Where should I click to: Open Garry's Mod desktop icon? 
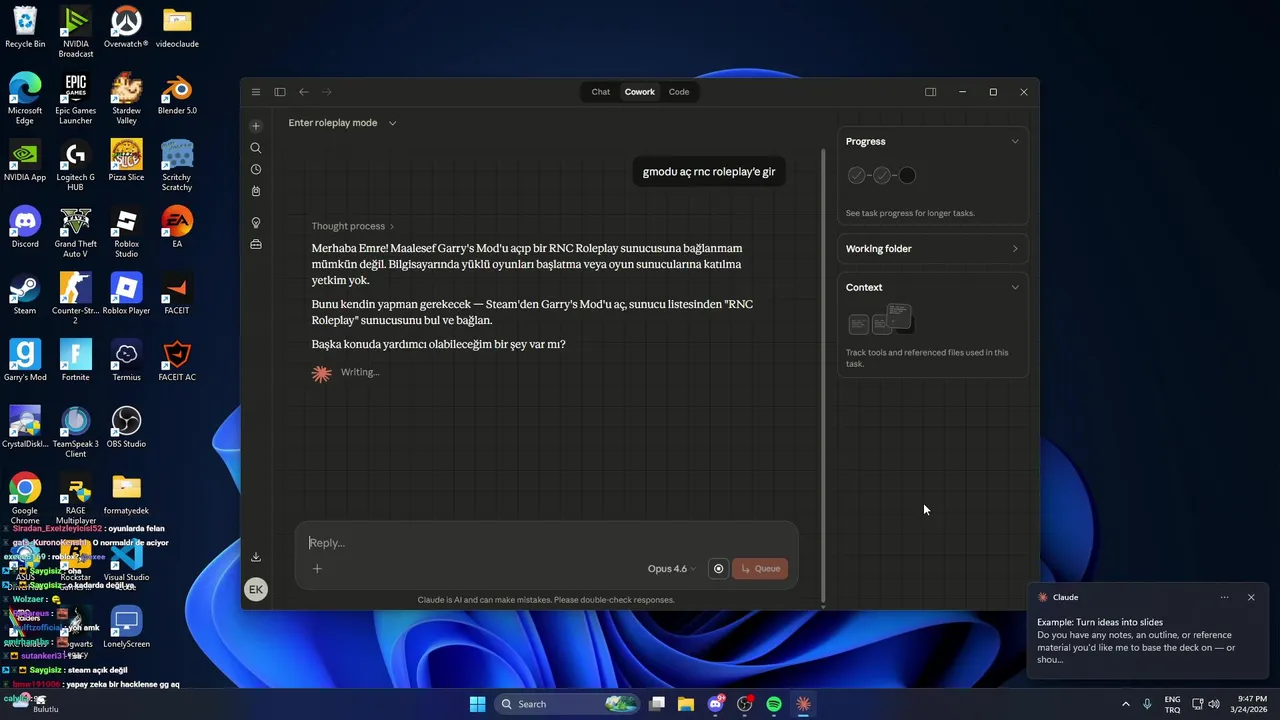click(25, 361)
